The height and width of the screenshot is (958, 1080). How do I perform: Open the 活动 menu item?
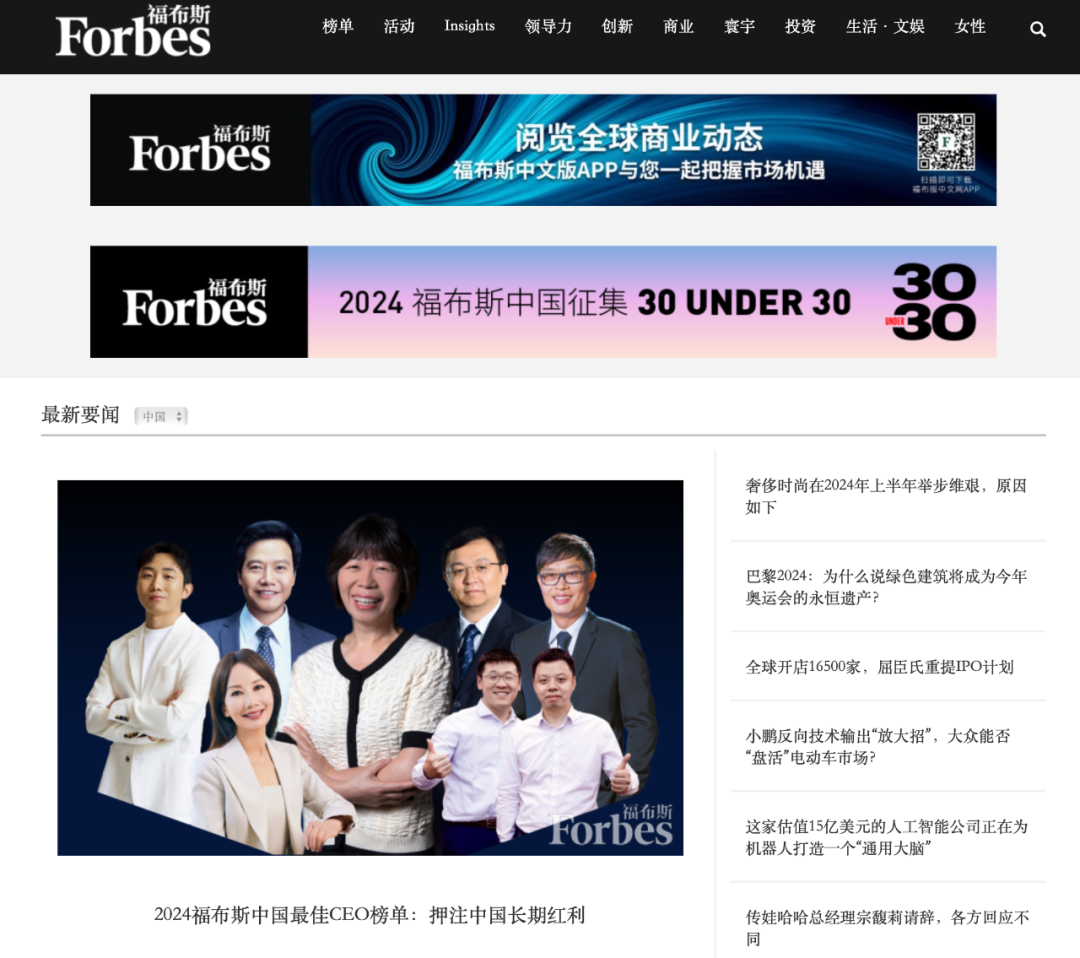click(399, 26)
